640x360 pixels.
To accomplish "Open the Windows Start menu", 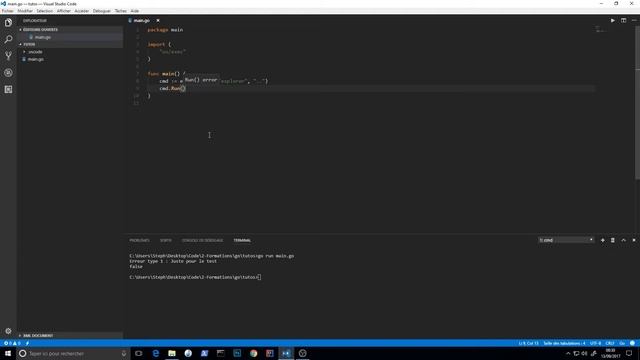I will 8,353.
